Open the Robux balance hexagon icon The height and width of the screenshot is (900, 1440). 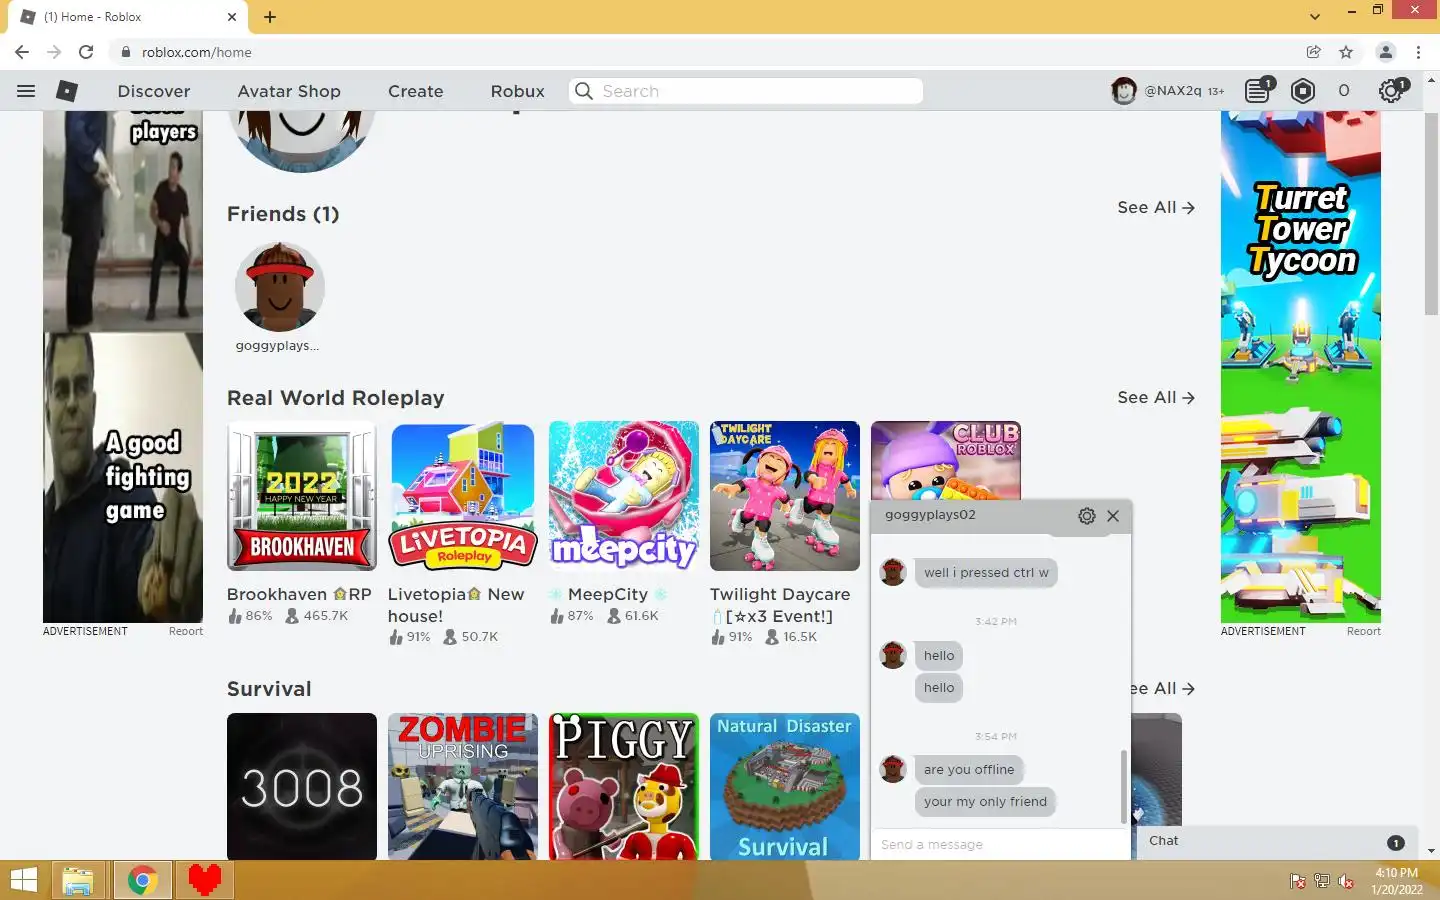[x=1302, y=91]
